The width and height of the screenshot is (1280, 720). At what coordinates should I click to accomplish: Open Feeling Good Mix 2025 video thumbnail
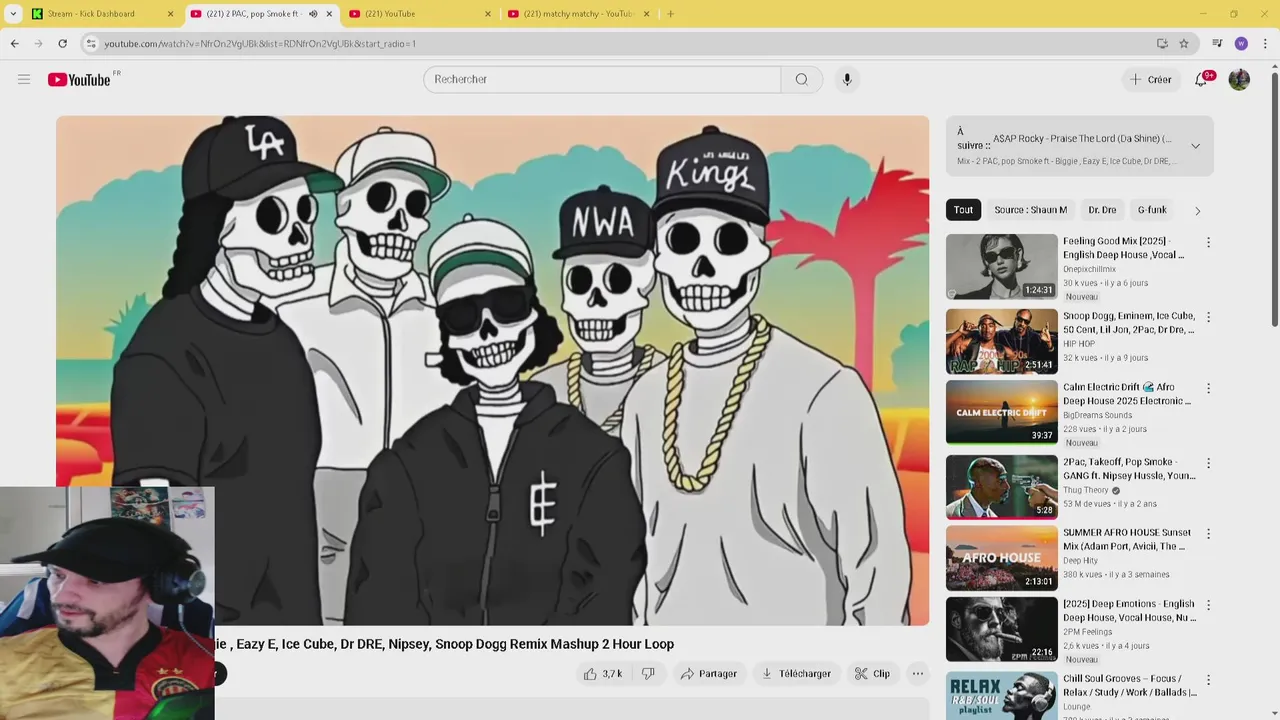[x=1001, y=266]
